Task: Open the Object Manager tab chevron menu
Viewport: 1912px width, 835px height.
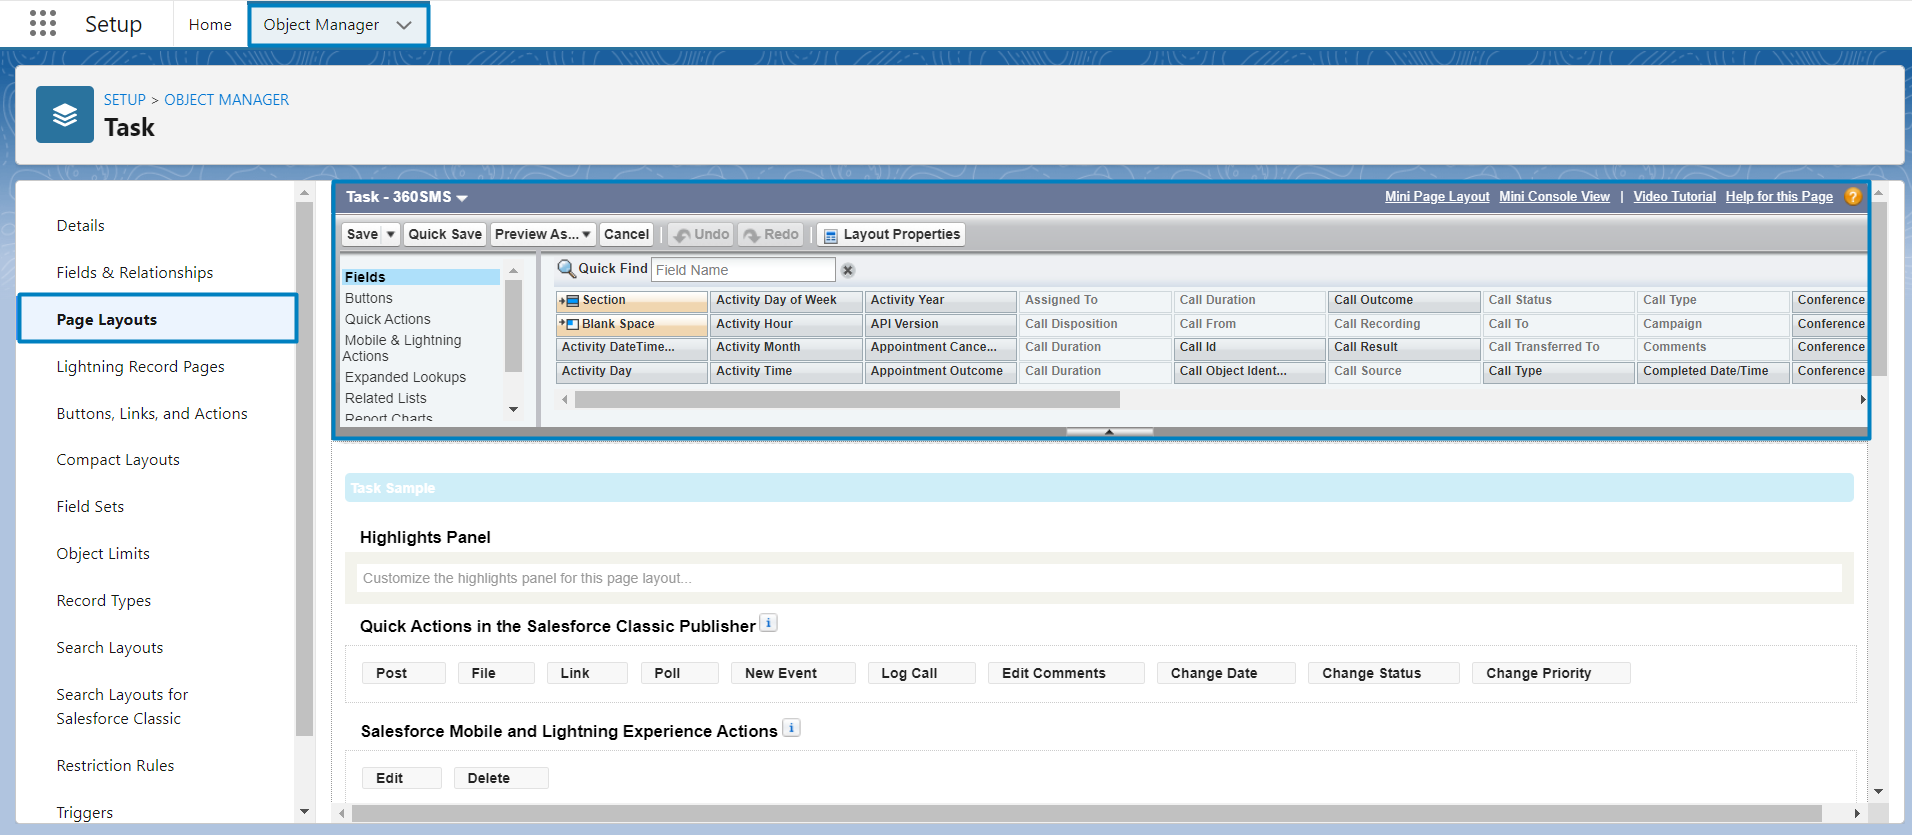Action: point(404,25)
